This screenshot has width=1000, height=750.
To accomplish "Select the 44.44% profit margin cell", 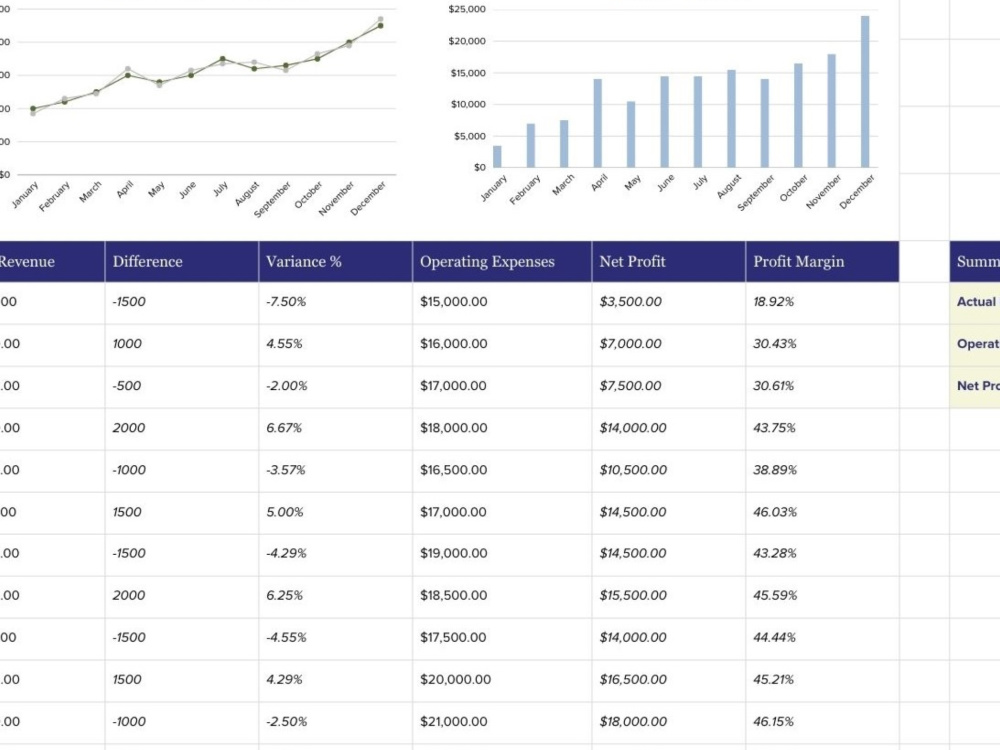I will pyautogui.click(x=822, y=638).
